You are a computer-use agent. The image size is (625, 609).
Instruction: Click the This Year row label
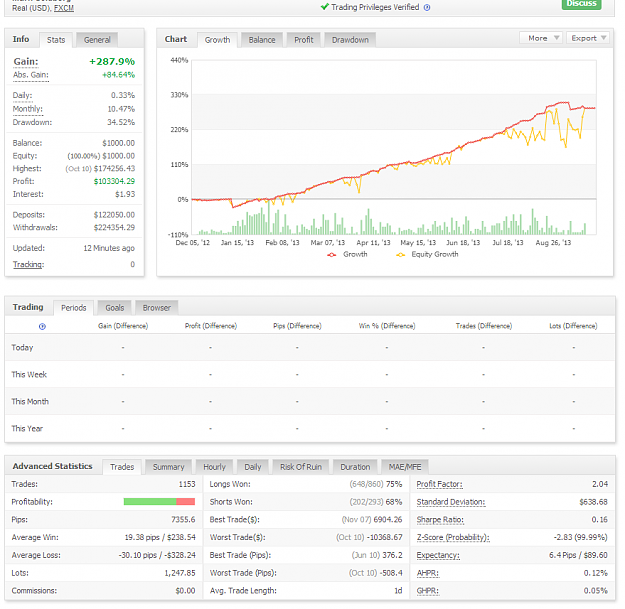pyautogui.click(x=27, y=429)
